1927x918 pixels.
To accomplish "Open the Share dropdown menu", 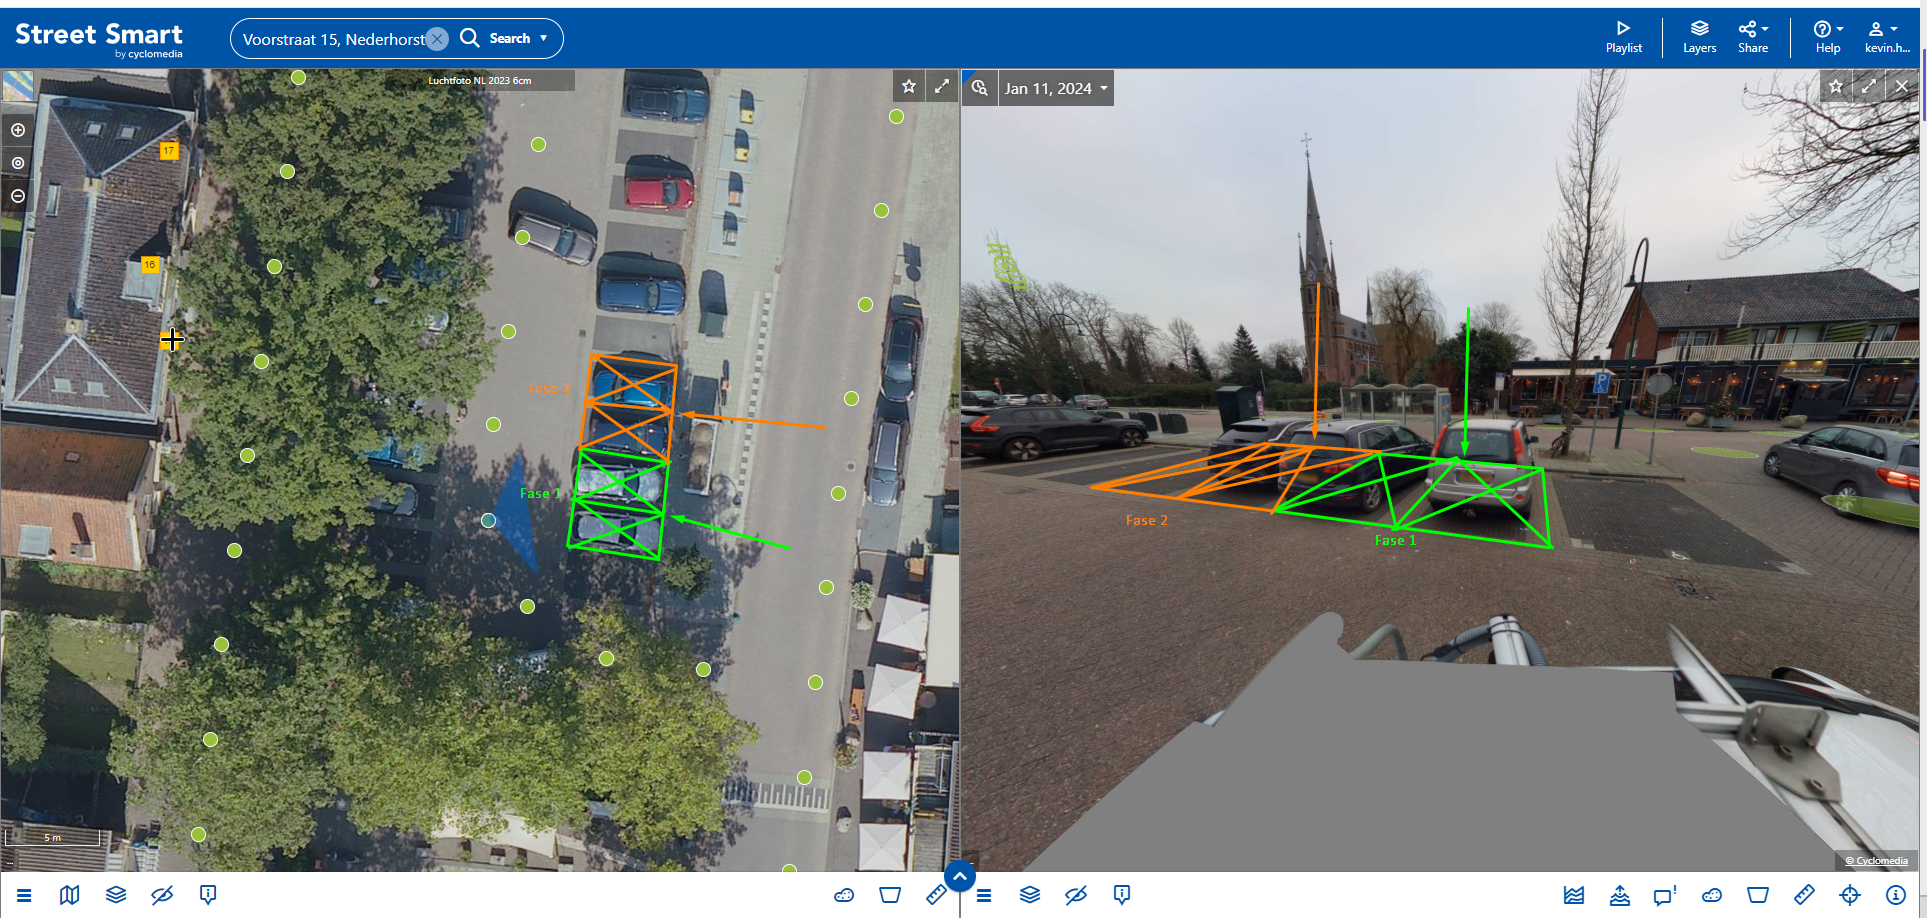I will [1753, 37].
